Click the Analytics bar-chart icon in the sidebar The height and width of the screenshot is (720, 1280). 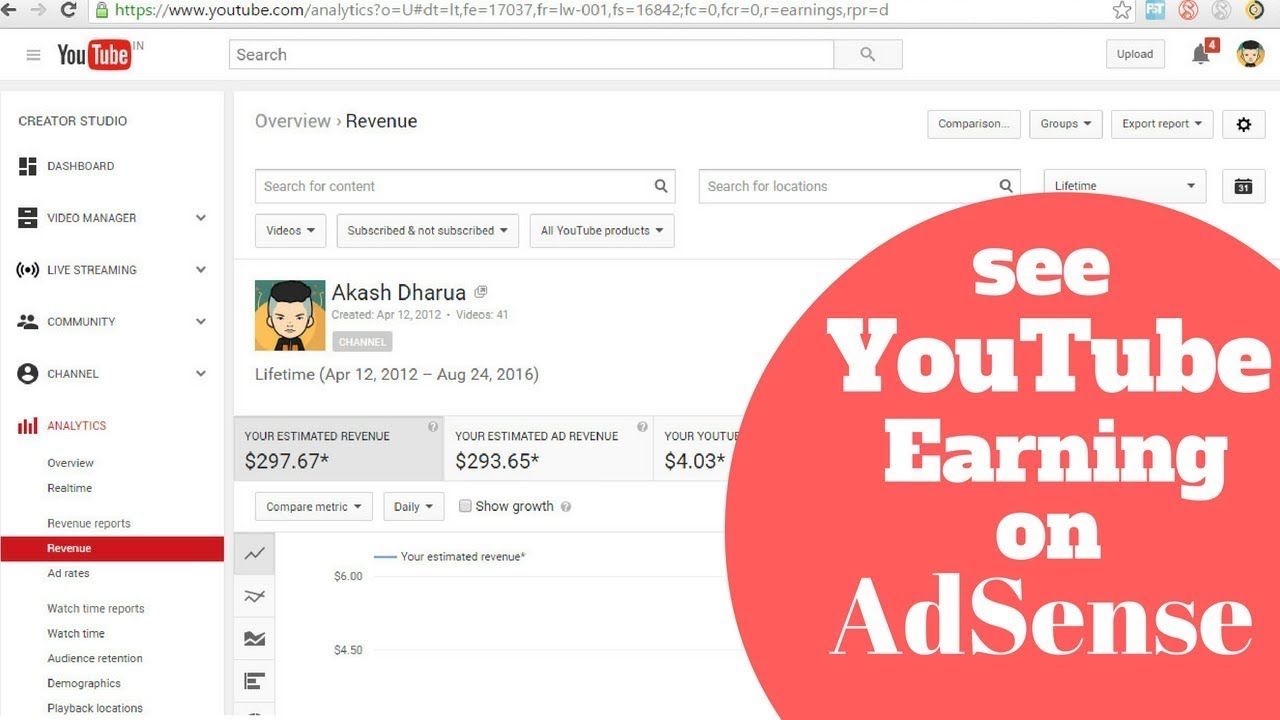click(28, 426)
